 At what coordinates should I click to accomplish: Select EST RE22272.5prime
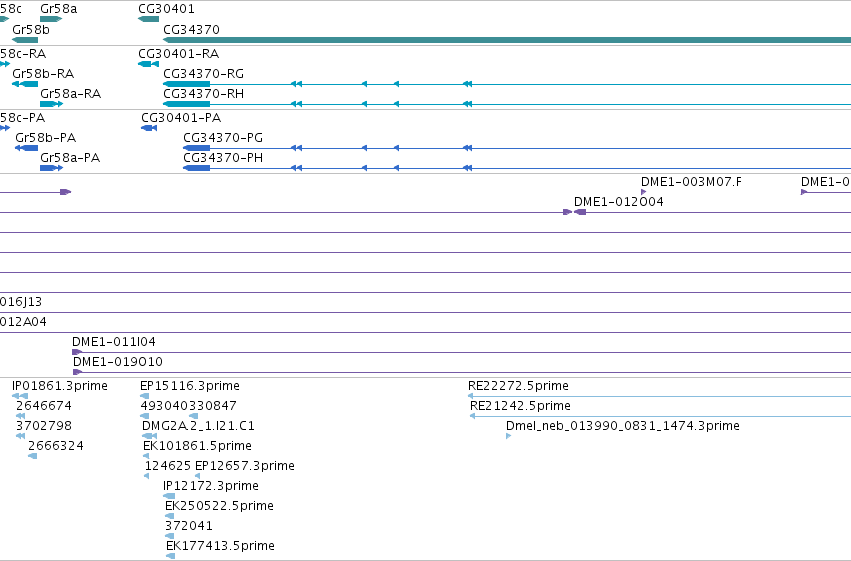coord(659,397)
